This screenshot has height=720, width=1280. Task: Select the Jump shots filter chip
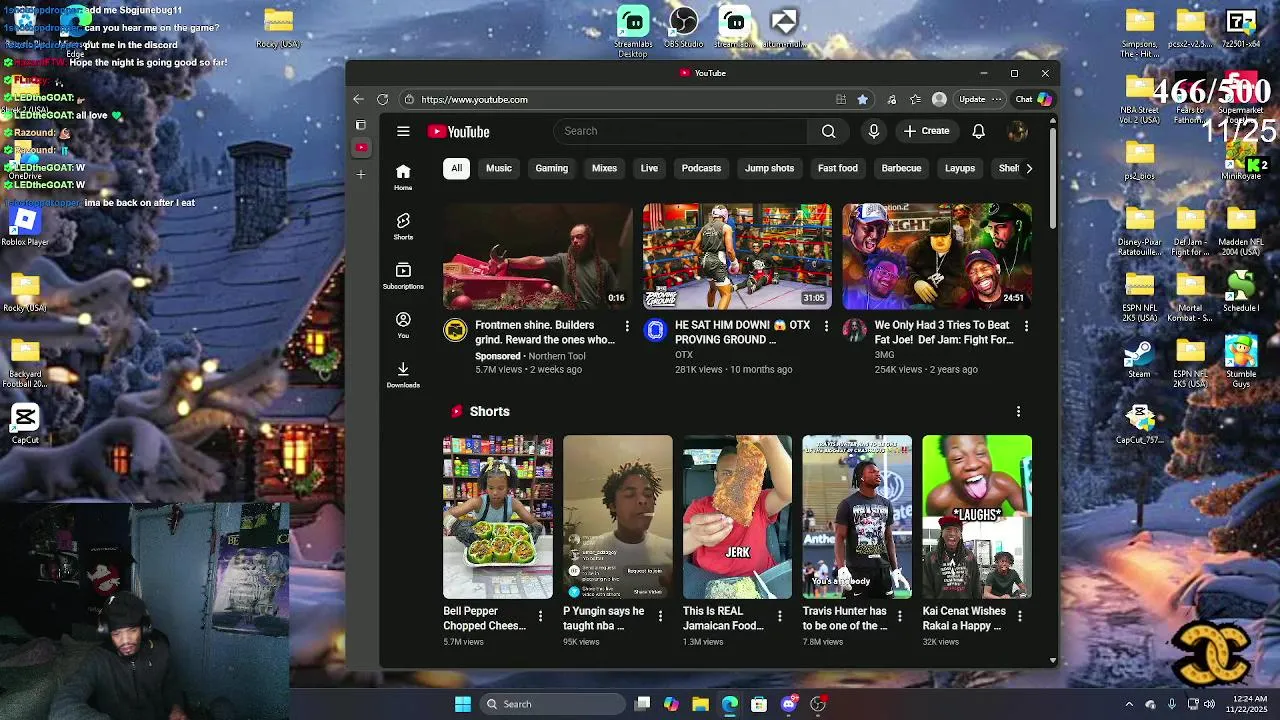point(769,168)
